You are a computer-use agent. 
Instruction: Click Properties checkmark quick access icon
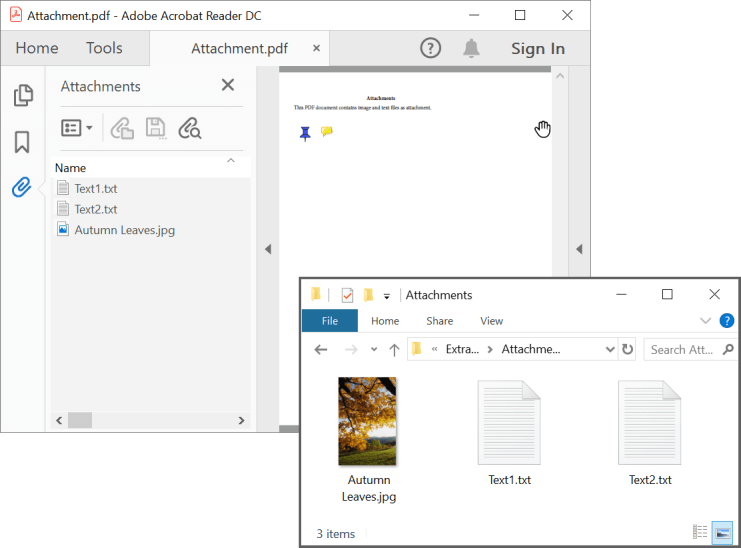347,295
